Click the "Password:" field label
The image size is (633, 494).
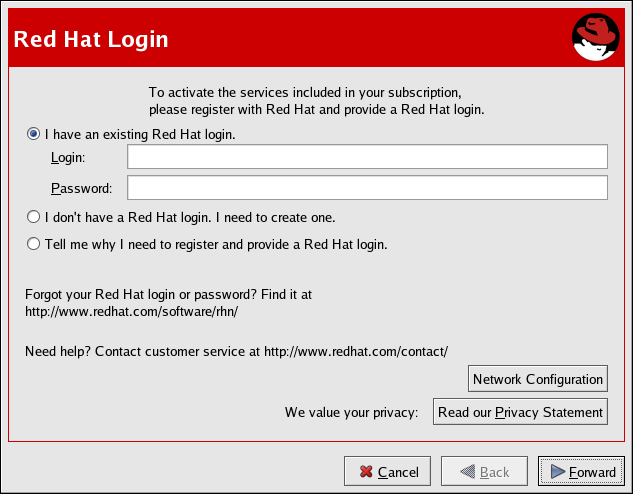point(81,188)
